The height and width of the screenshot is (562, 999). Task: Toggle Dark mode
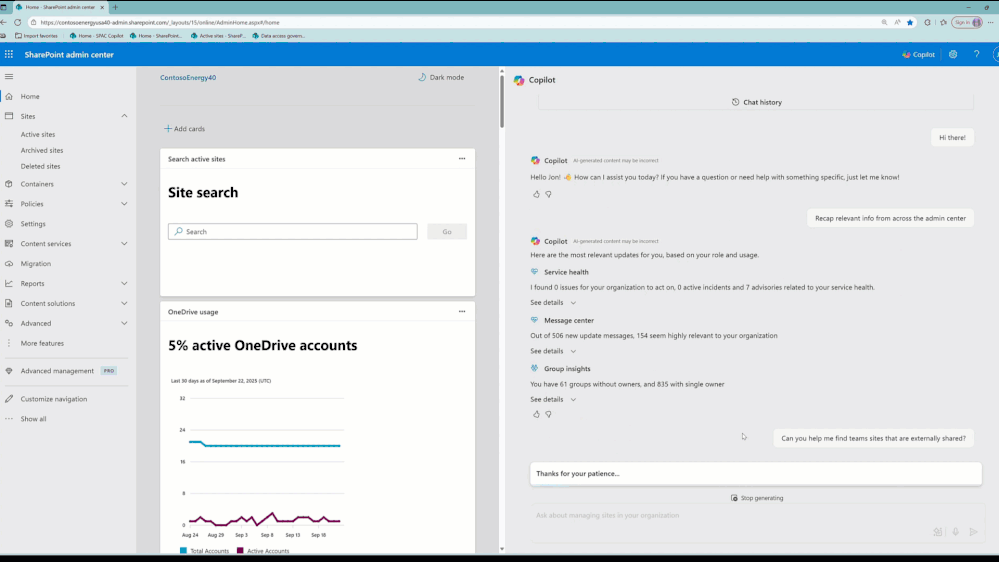point(441,77)
